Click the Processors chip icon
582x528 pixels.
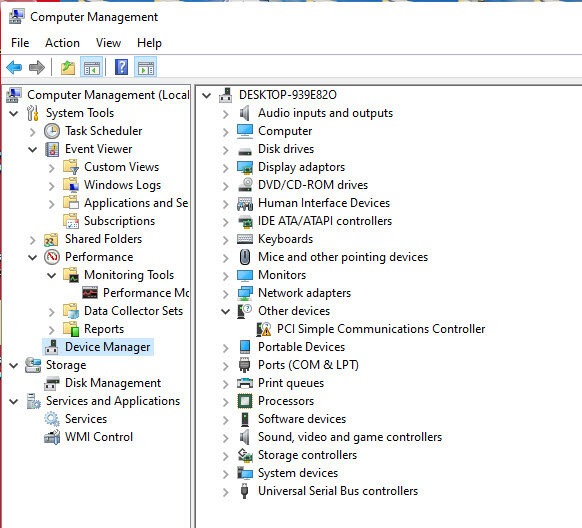coord(245,401)
